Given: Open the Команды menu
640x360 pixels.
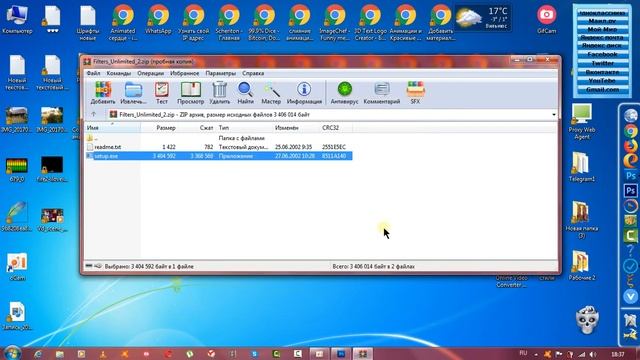Looking at the screenshot, I should (x=119, y=73).
